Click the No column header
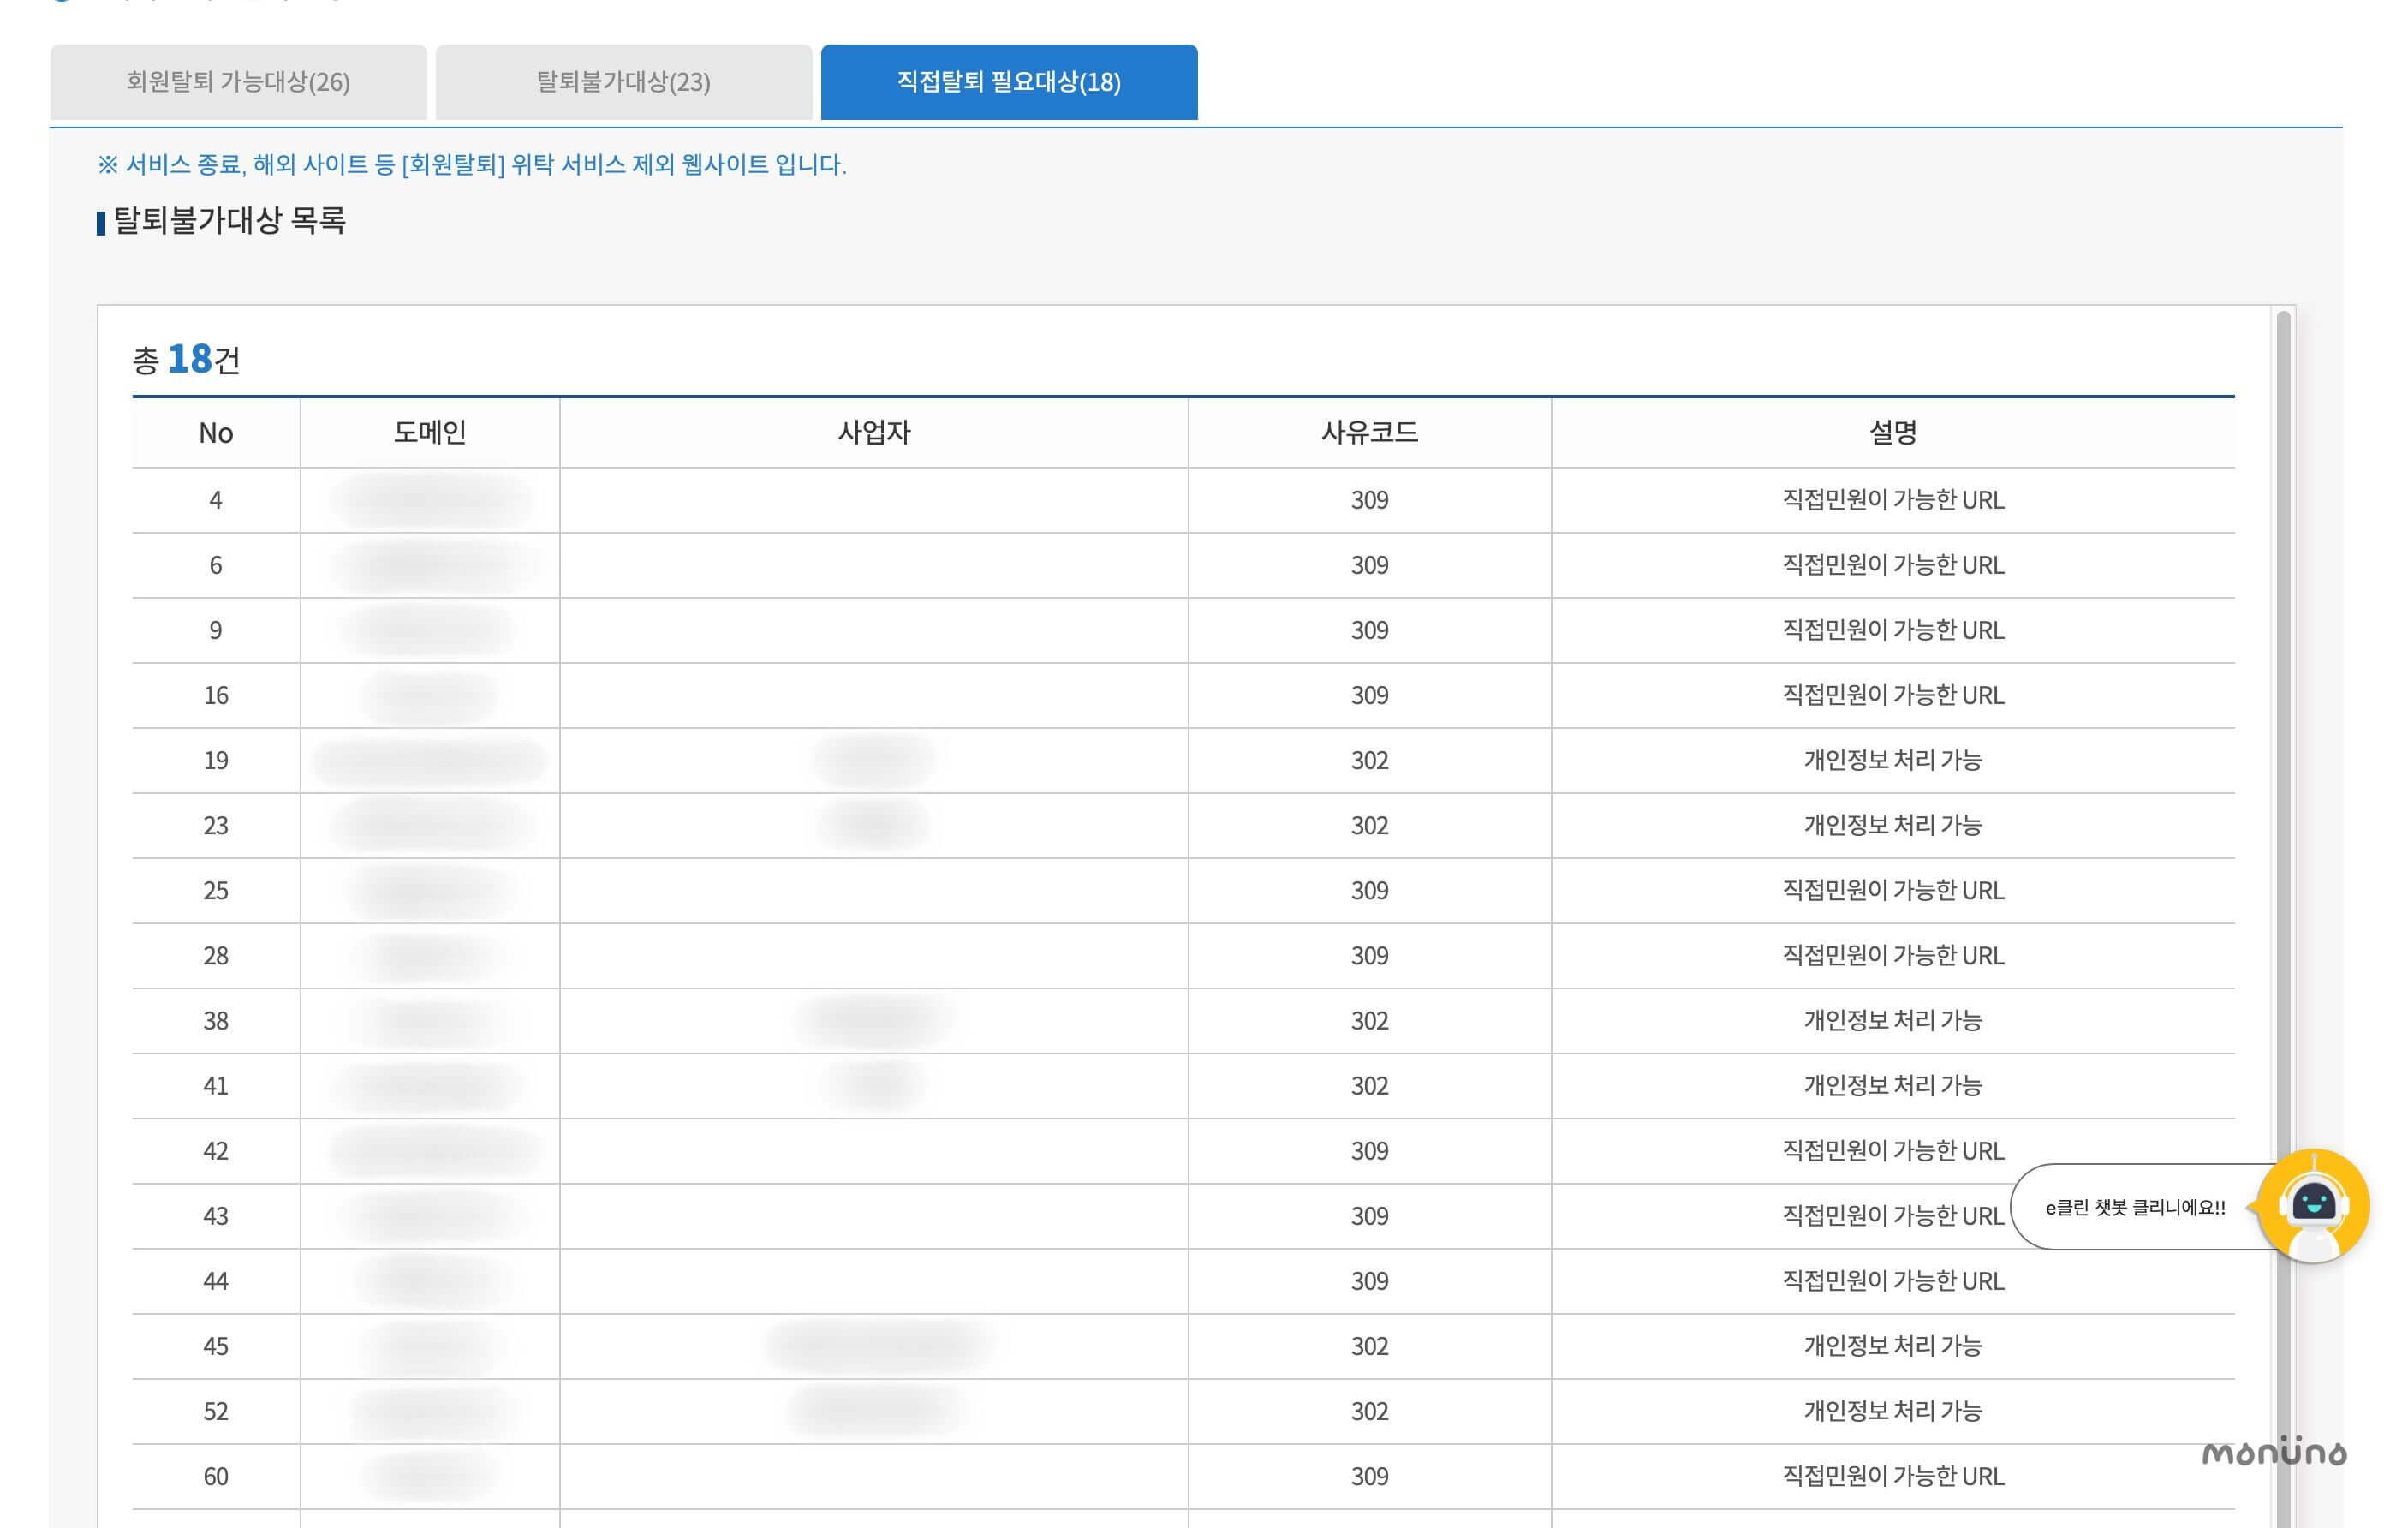The image size is (2408, 1528). tap(216, 433)
